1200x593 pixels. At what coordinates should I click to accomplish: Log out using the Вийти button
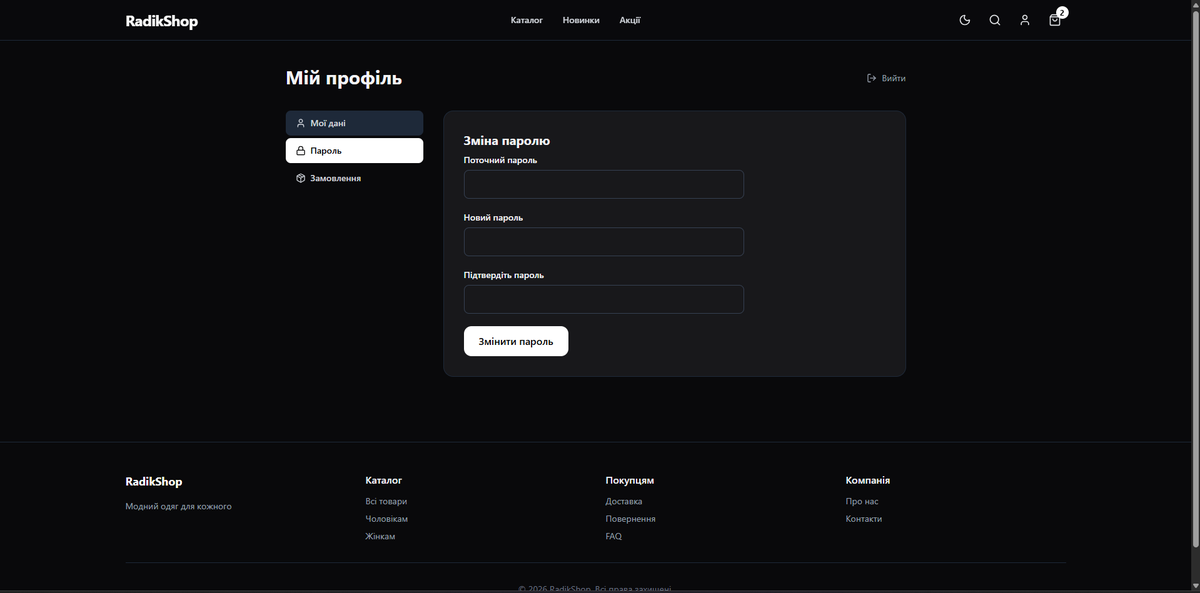click(x=886, y=78)
